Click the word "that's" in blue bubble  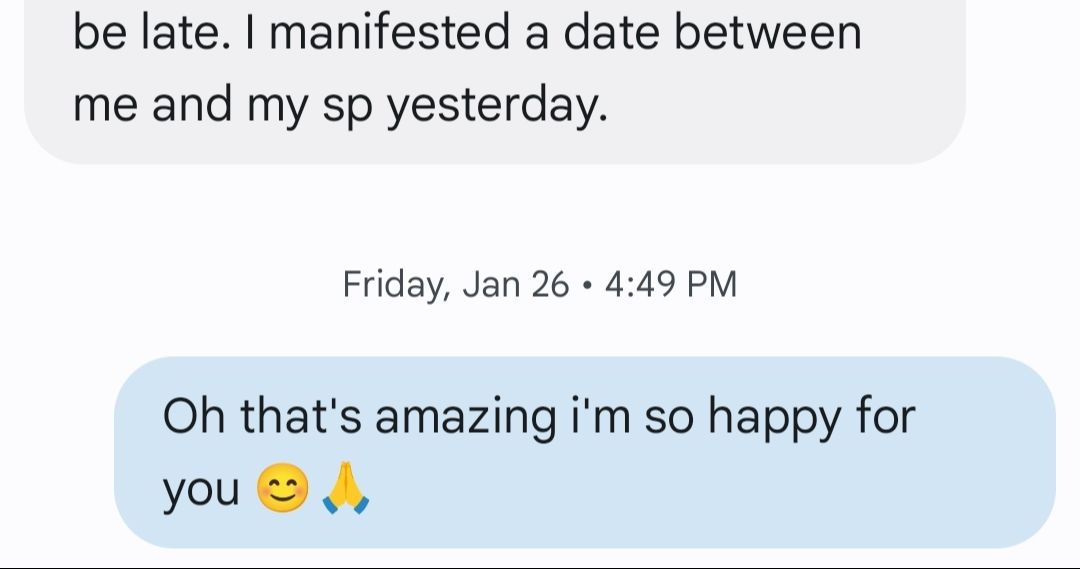(300, 416)
